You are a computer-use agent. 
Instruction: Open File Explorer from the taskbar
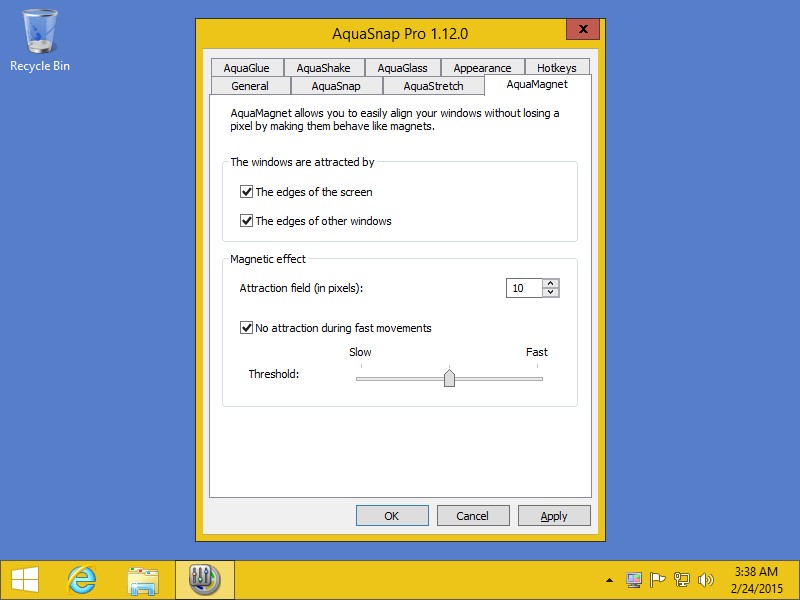pyautogui.click(x=143, y=581)
